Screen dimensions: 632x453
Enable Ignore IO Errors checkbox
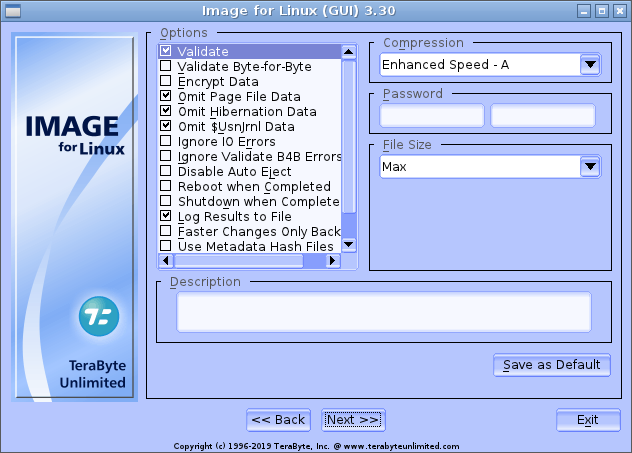tap(165, 141)
